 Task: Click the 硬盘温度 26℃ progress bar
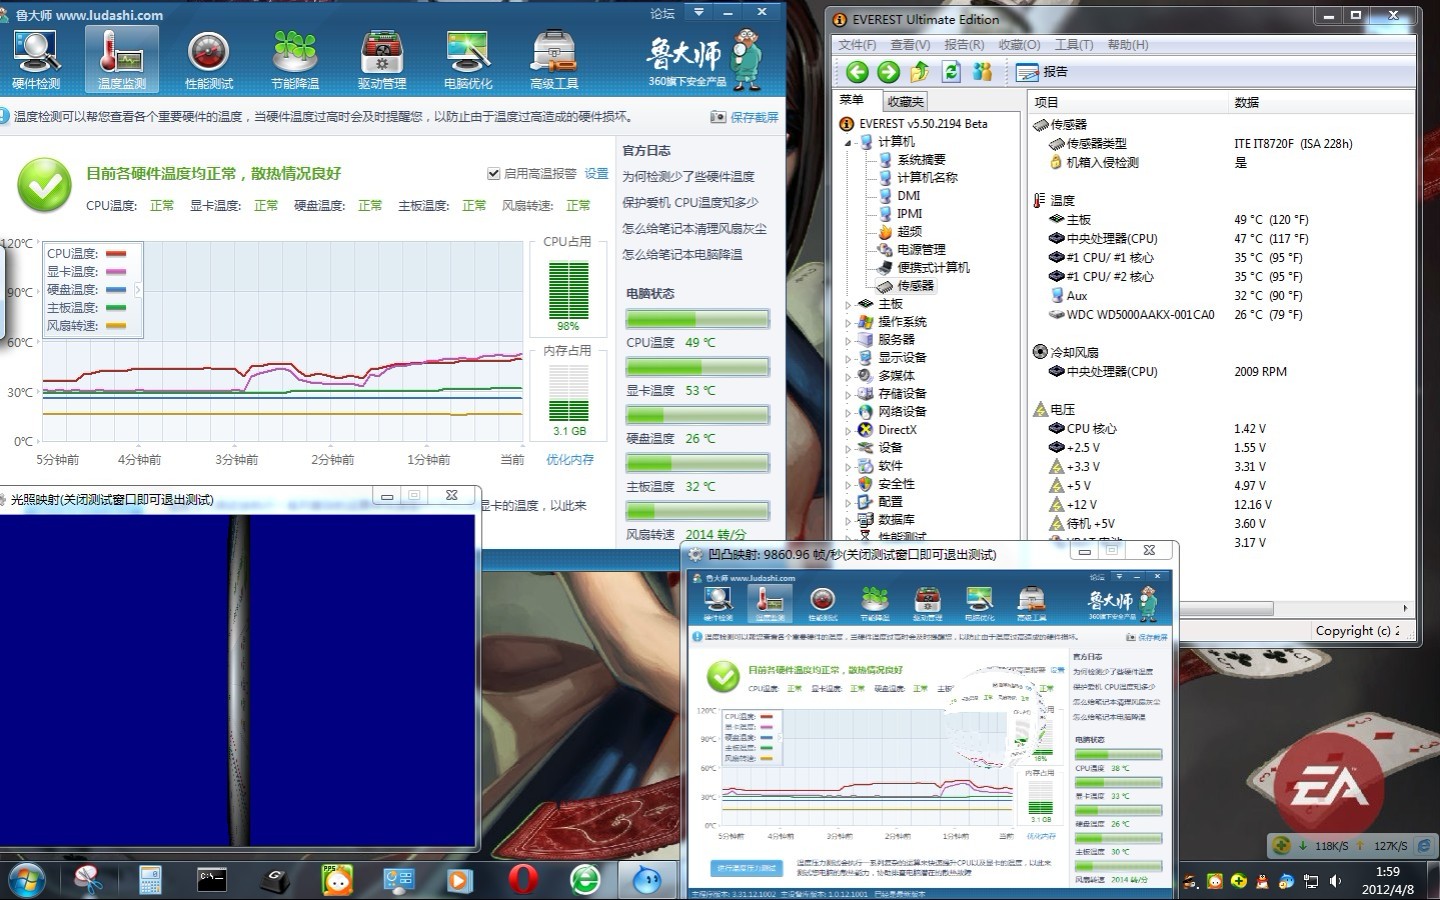coord(697,415)
